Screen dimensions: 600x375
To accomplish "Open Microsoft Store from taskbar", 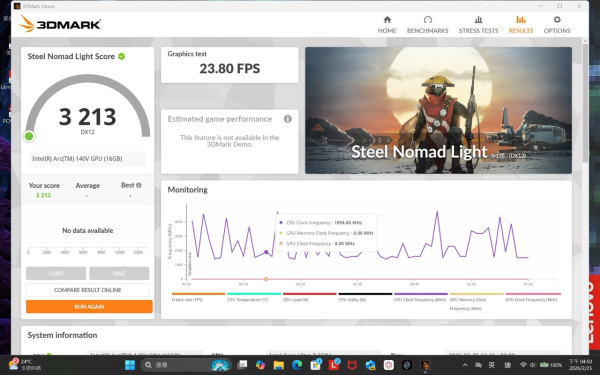I will click(x=315, y=365).
